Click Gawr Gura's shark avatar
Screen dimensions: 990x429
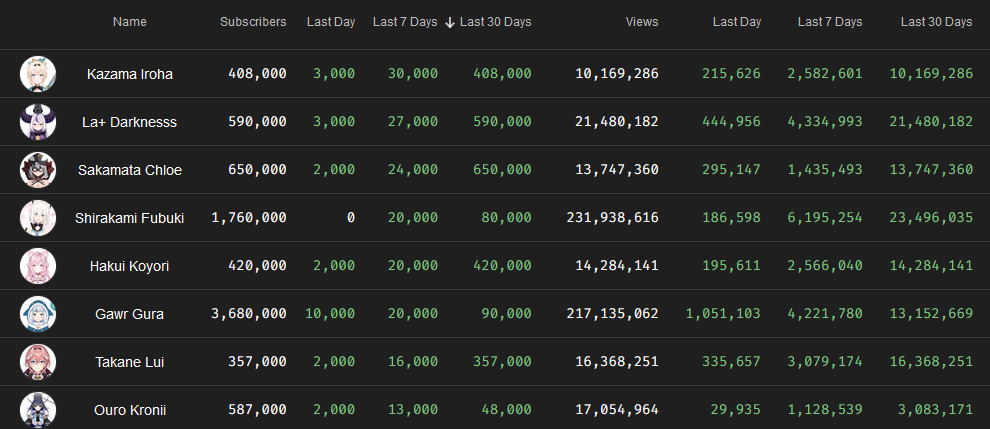pos(38,314)
